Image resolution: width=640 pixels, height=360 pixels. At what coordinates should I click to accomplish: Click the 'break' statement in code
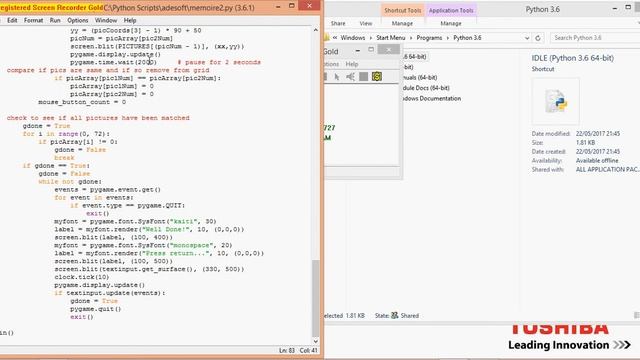[x=64, y=158]
